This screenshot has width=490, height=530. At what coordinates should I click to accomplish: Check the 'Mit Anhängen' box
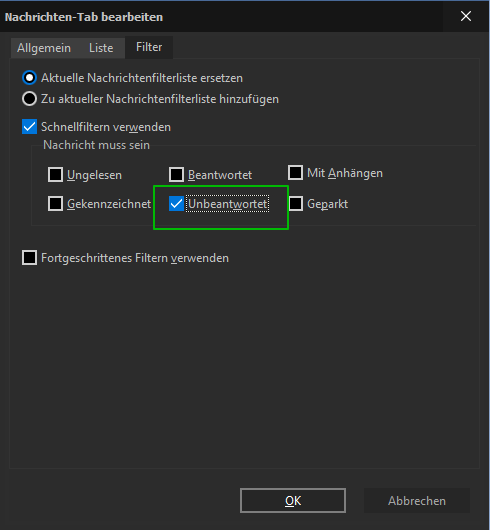[x=296, y=173]
